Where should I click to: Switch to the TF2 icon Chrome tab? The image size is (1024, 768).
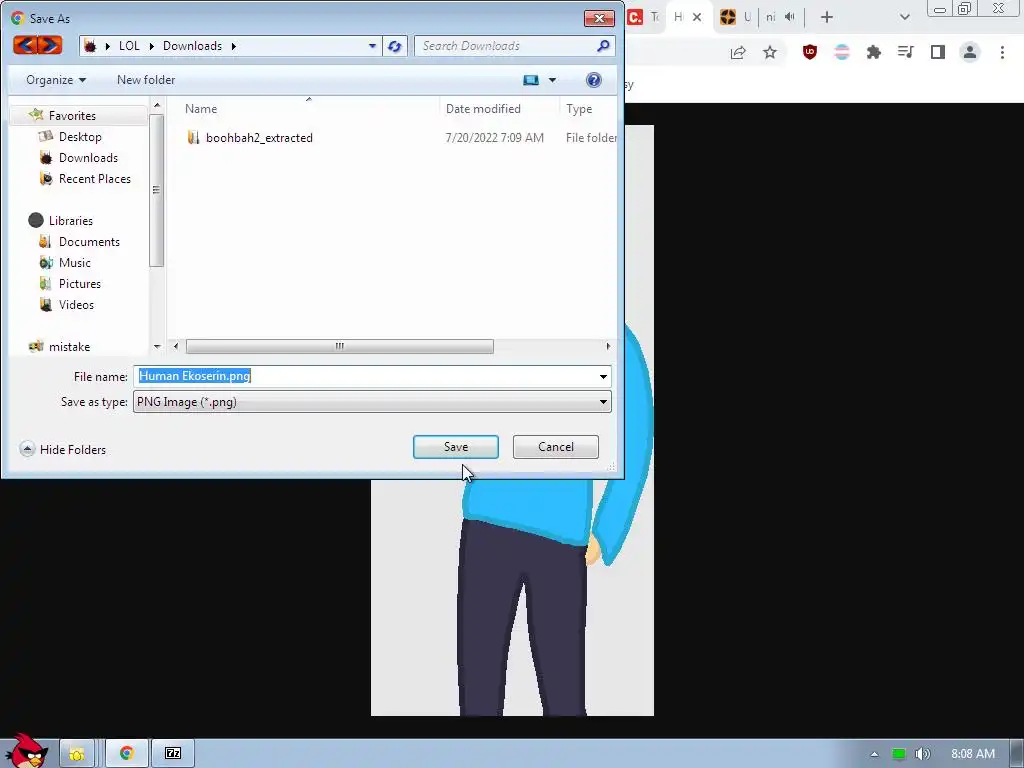pyautogui.click(x=735, y=18)
